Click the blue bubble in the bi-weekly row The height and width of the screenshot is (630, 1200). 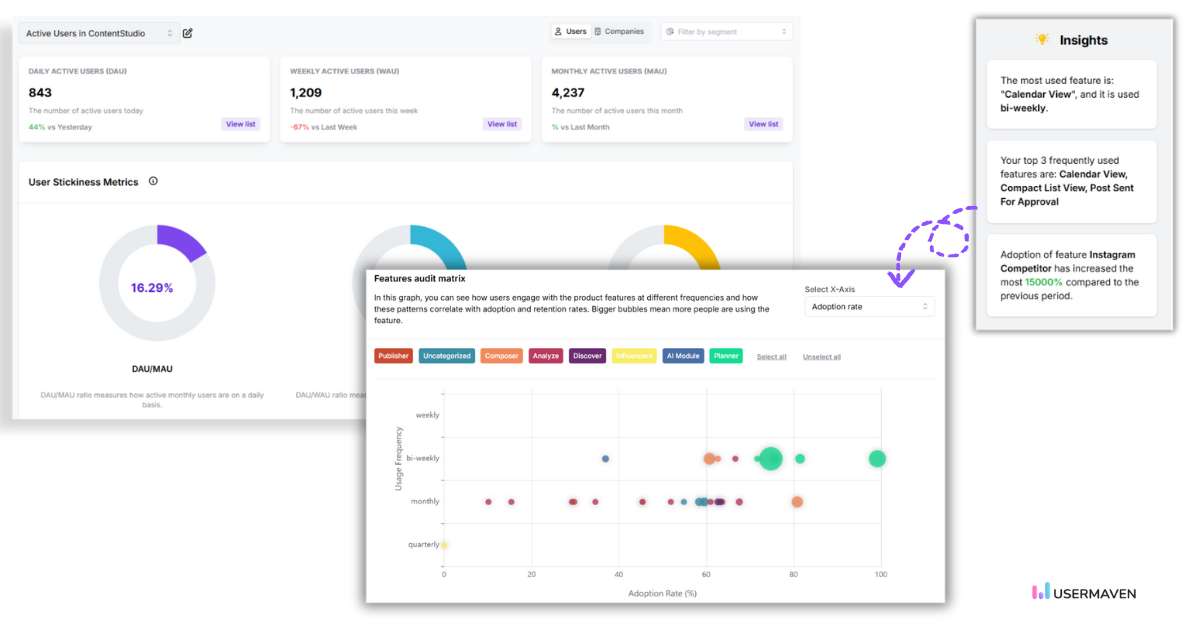click(x=605, y=458)
